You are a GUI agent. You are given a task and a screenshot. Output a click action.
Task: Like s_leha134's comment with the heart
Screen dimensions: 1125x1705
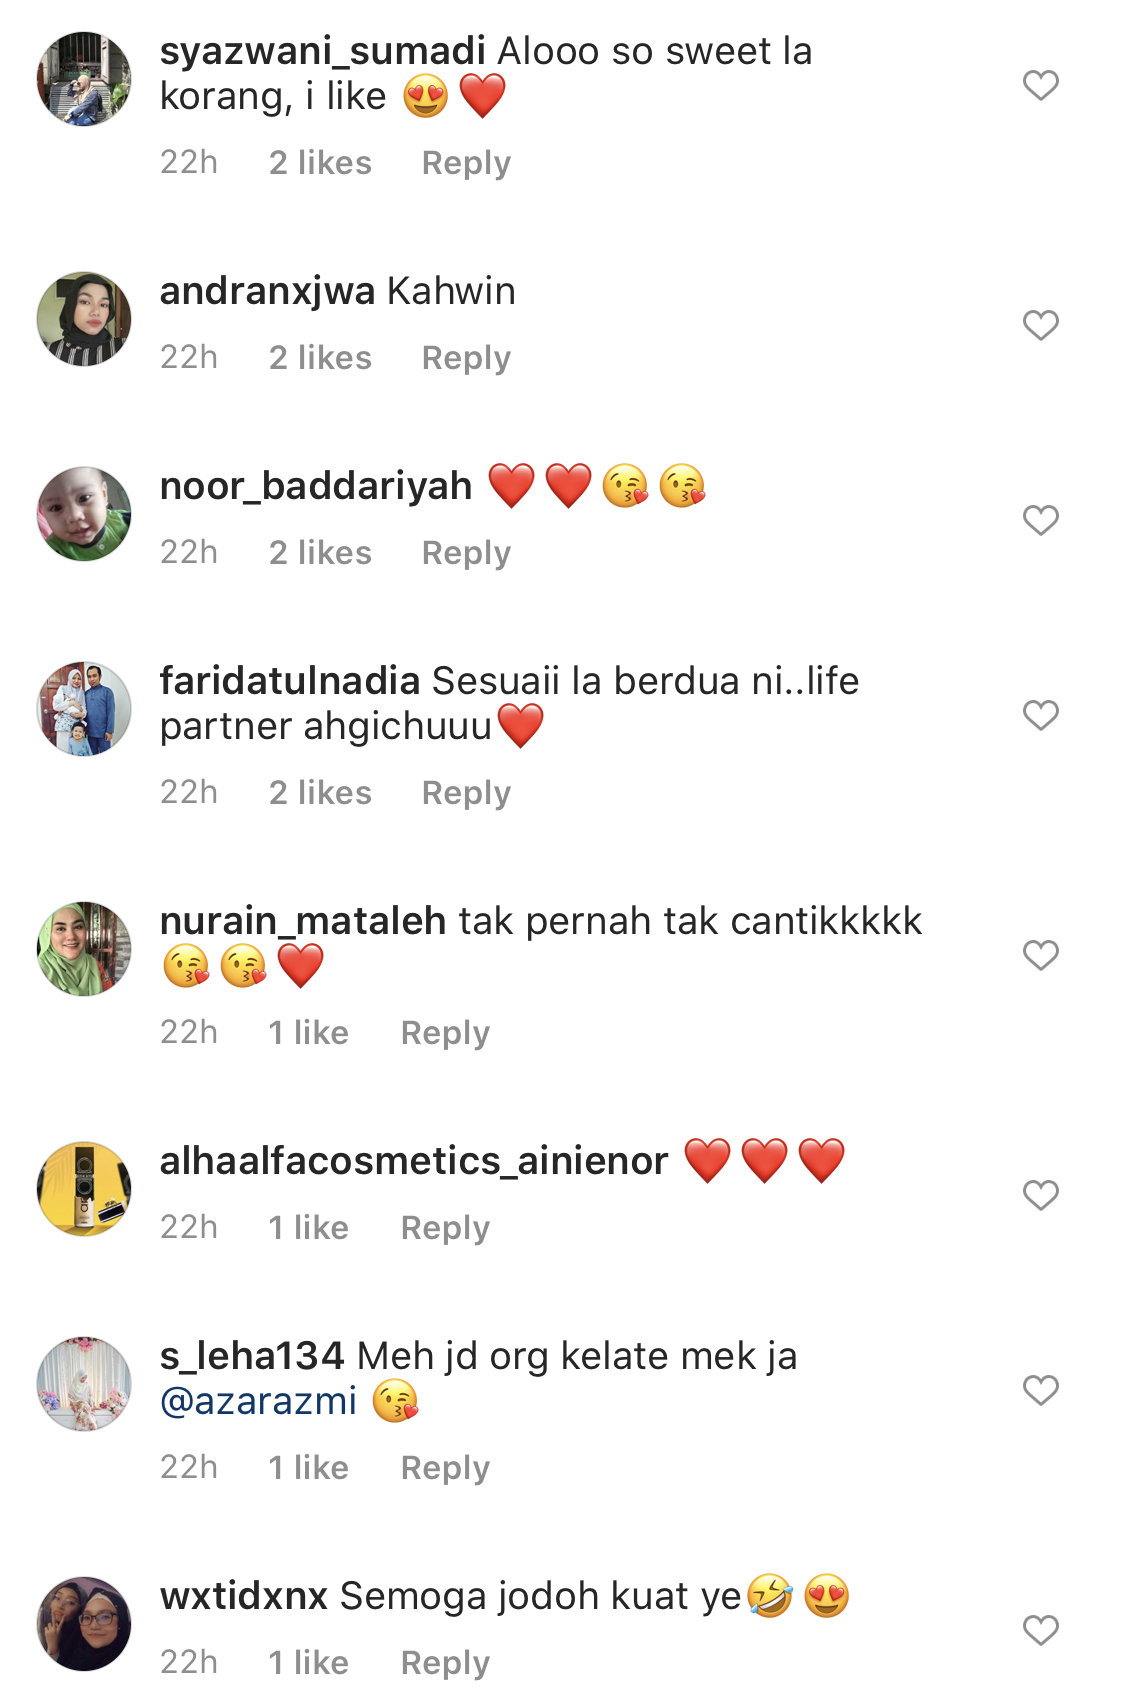[x=1040, y=1390]
